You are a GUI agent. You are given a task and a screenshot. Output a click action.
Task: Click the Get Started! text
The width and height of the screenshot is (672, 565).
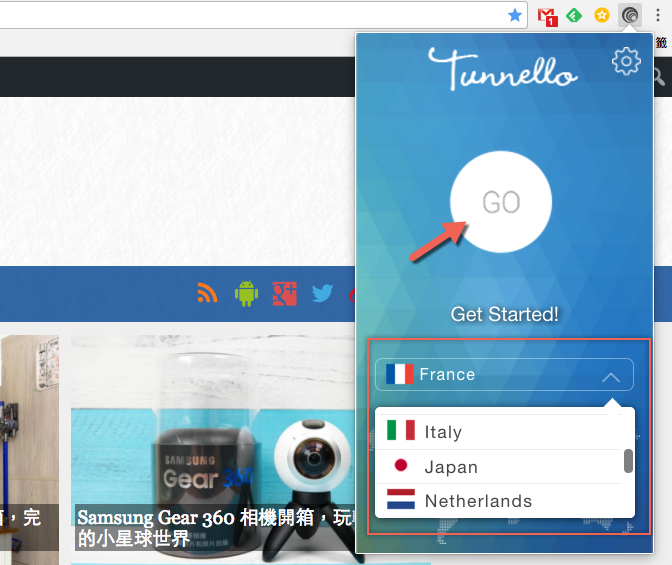coord(504,314)
